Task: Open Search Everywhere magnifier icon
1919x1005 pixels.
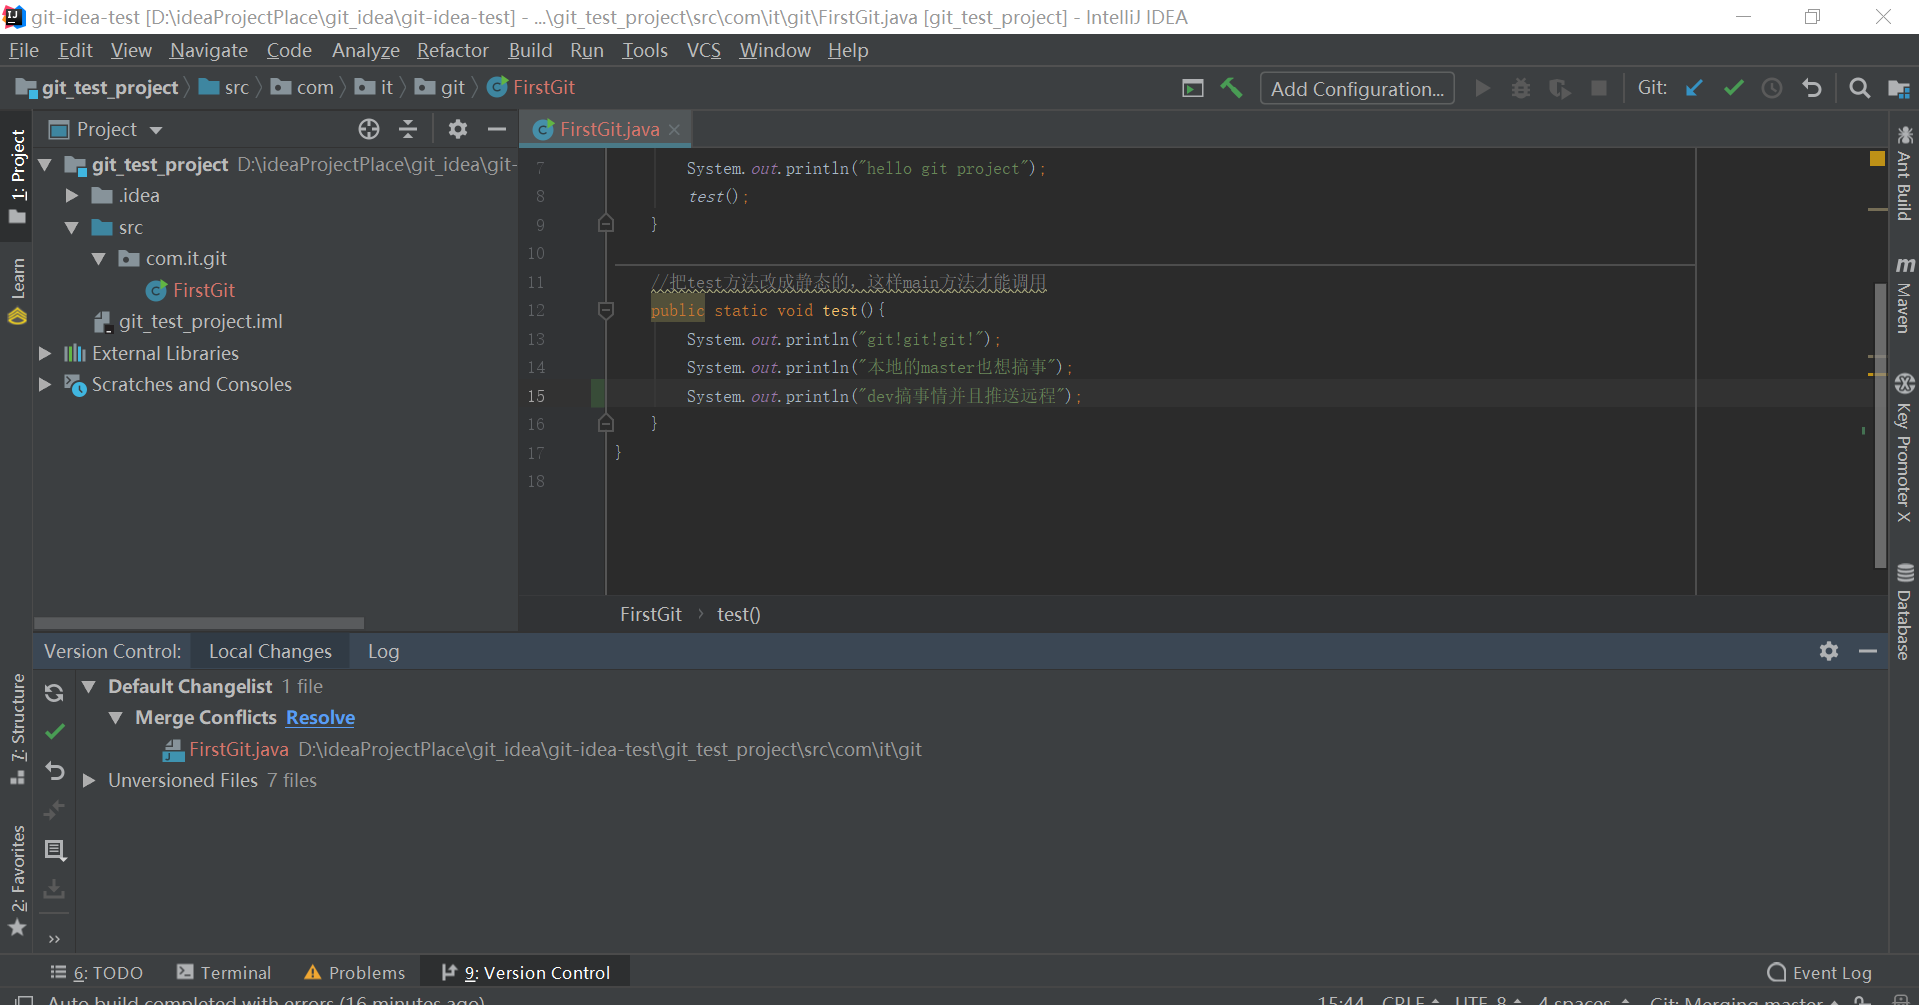Action: (x=1859, y=88)
